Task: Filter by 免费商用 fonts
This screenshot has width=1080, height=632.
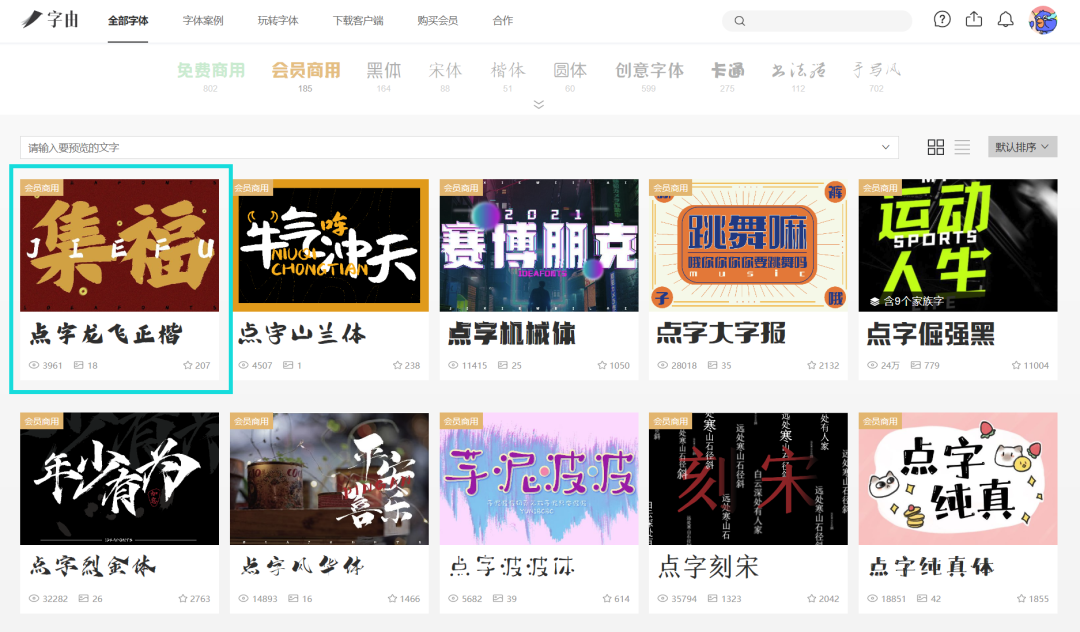Action: (x=210, y=71)
